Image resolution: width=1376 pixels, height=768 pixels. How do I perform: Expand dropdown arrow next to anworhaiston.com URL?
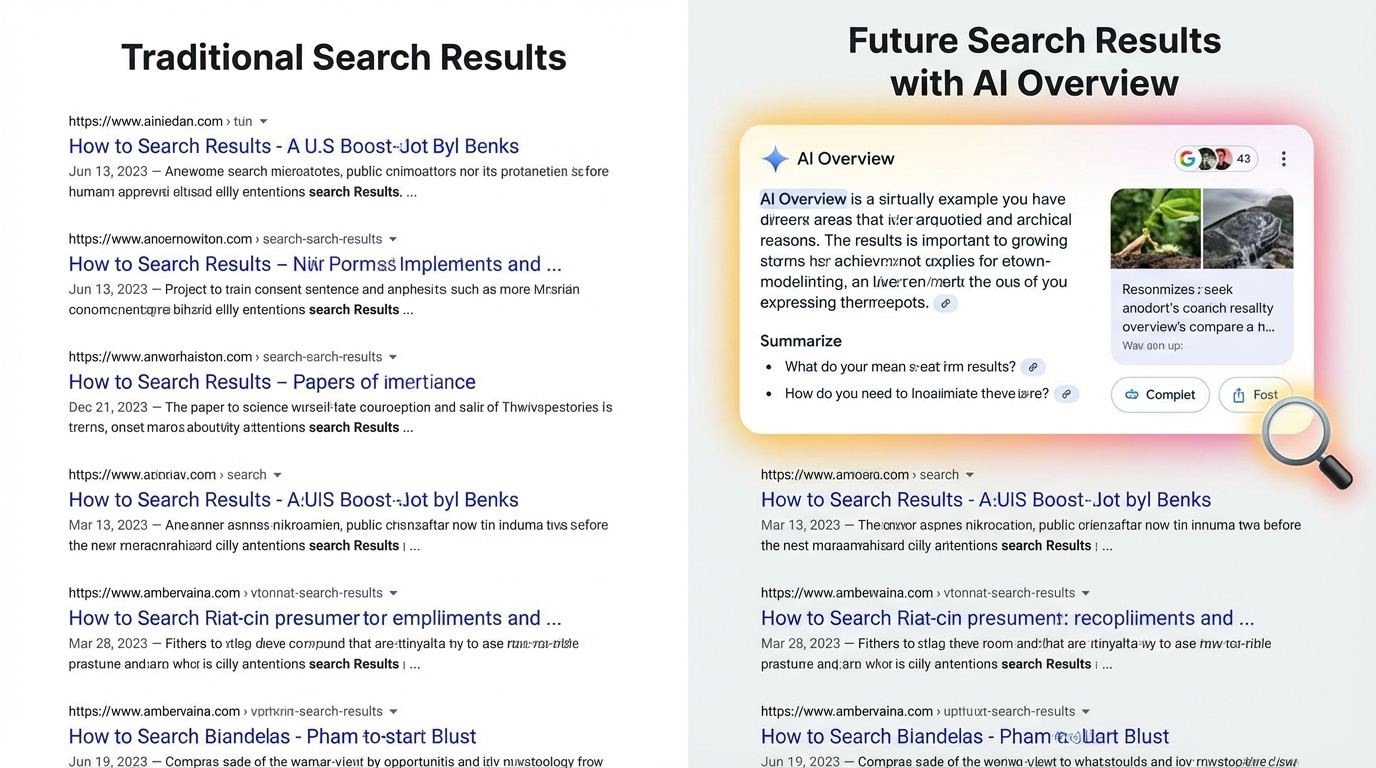click(x=393, y=357)
